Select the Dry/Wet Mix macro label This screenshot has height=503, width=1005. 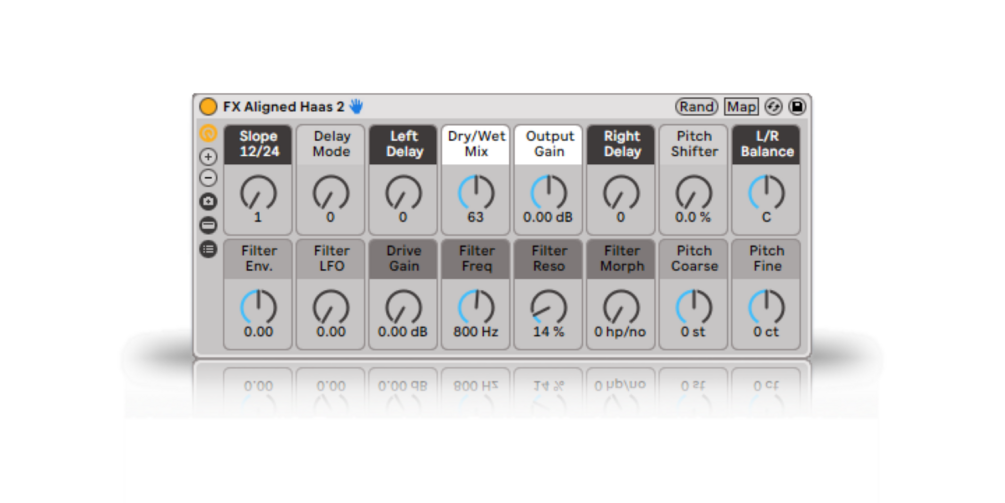476,144
